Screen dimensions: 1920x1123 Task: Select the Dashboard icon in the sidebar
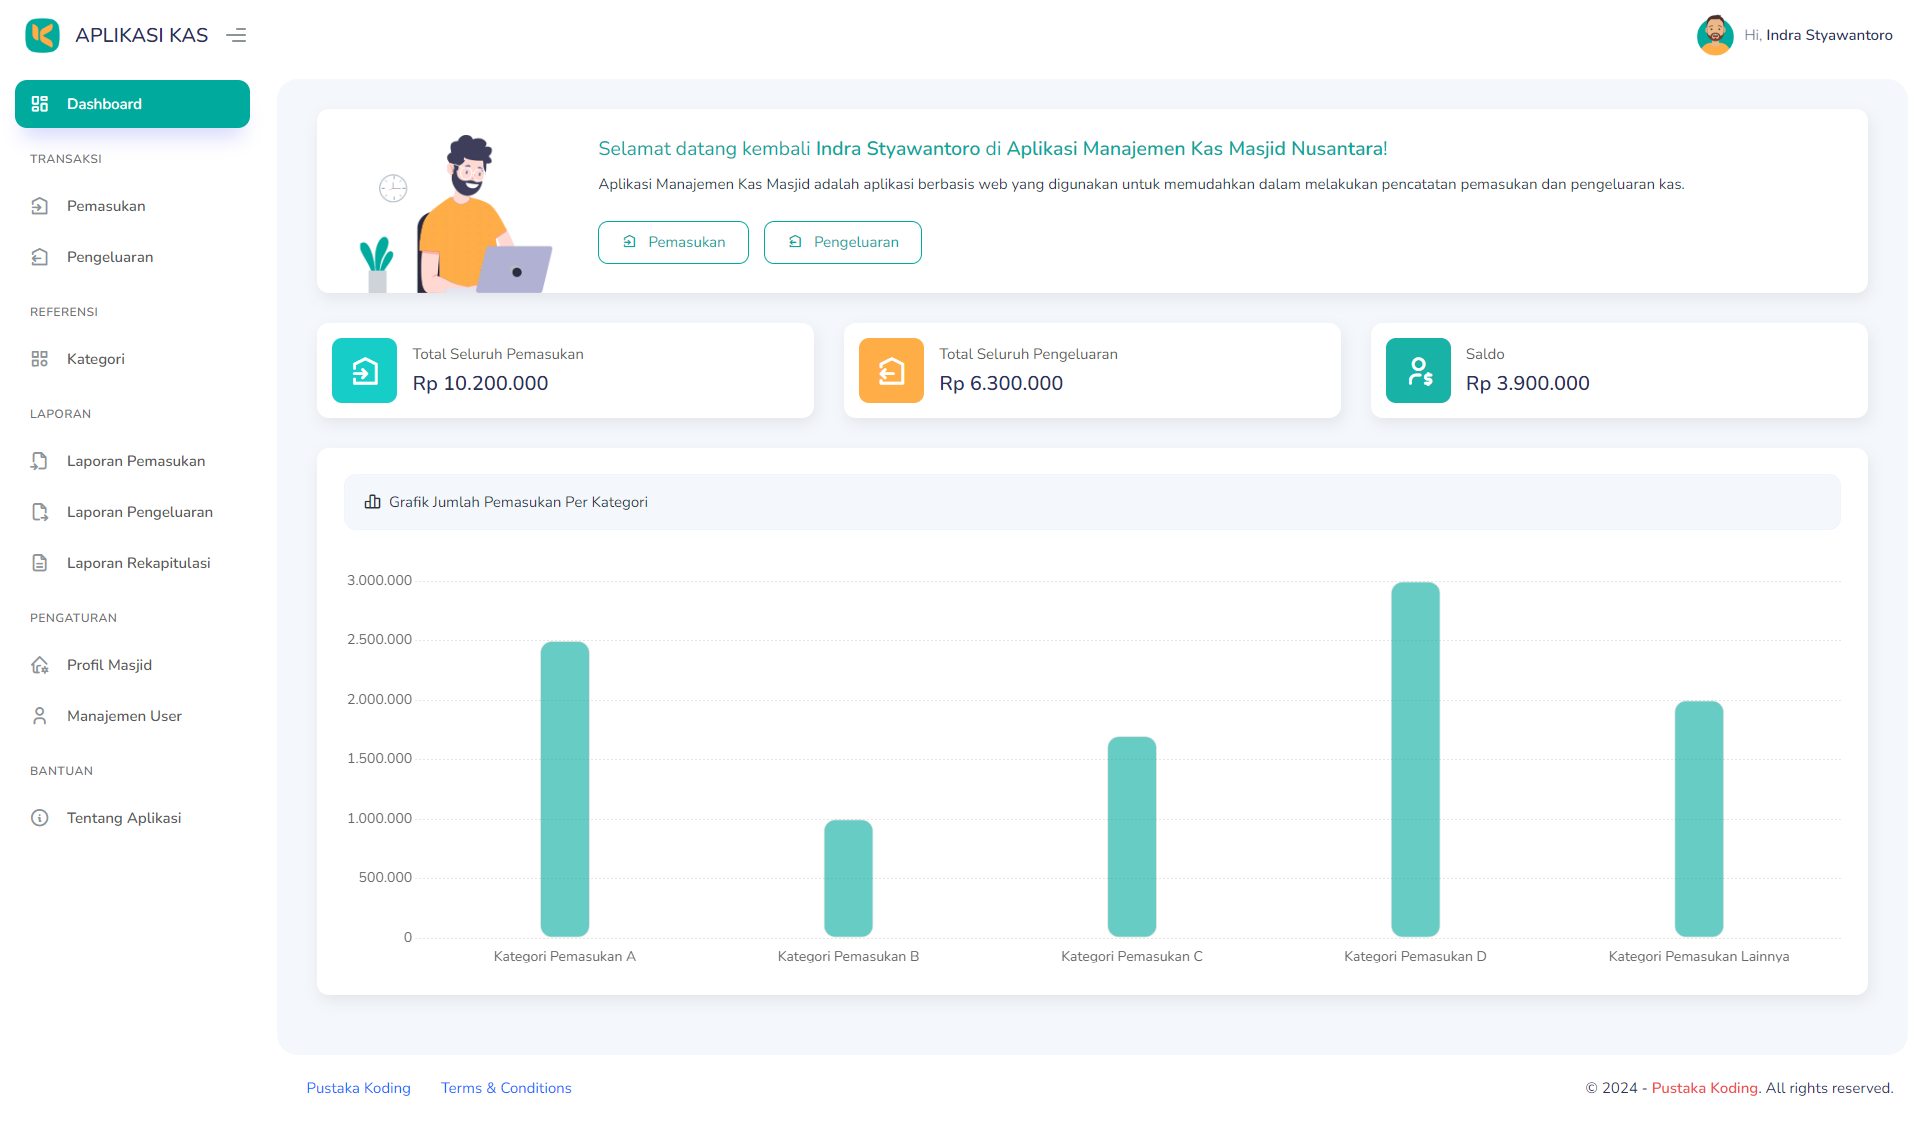[x=40, y=103]
